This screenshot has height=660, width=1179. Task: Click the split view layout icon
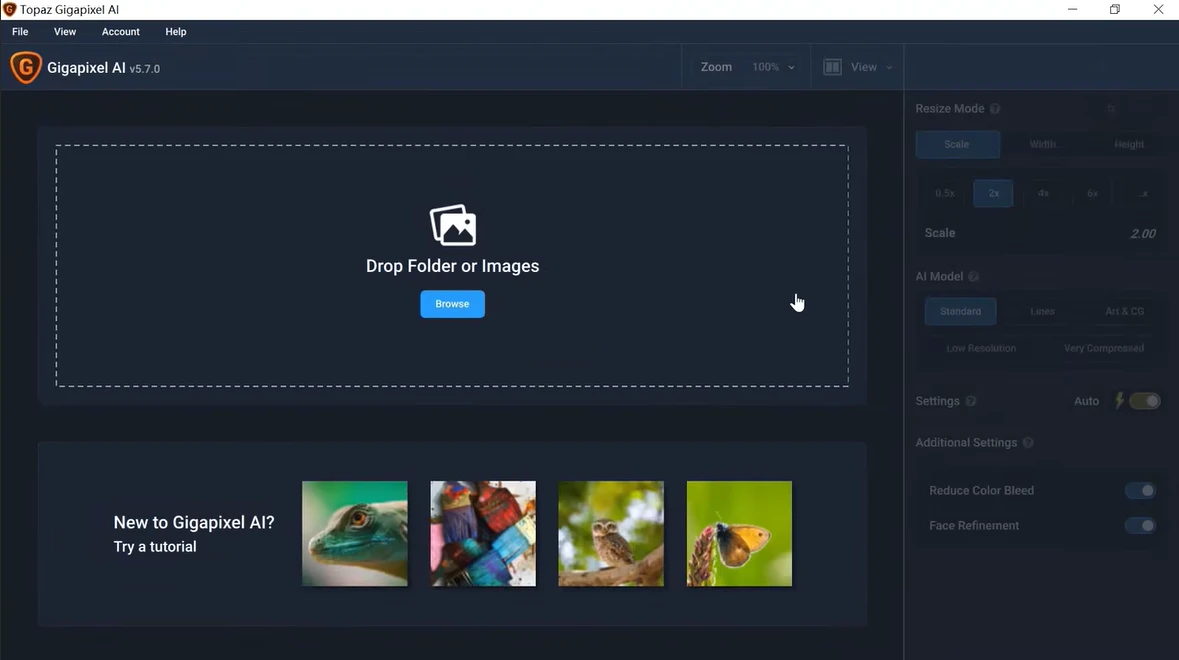click(x=832, y=67)
